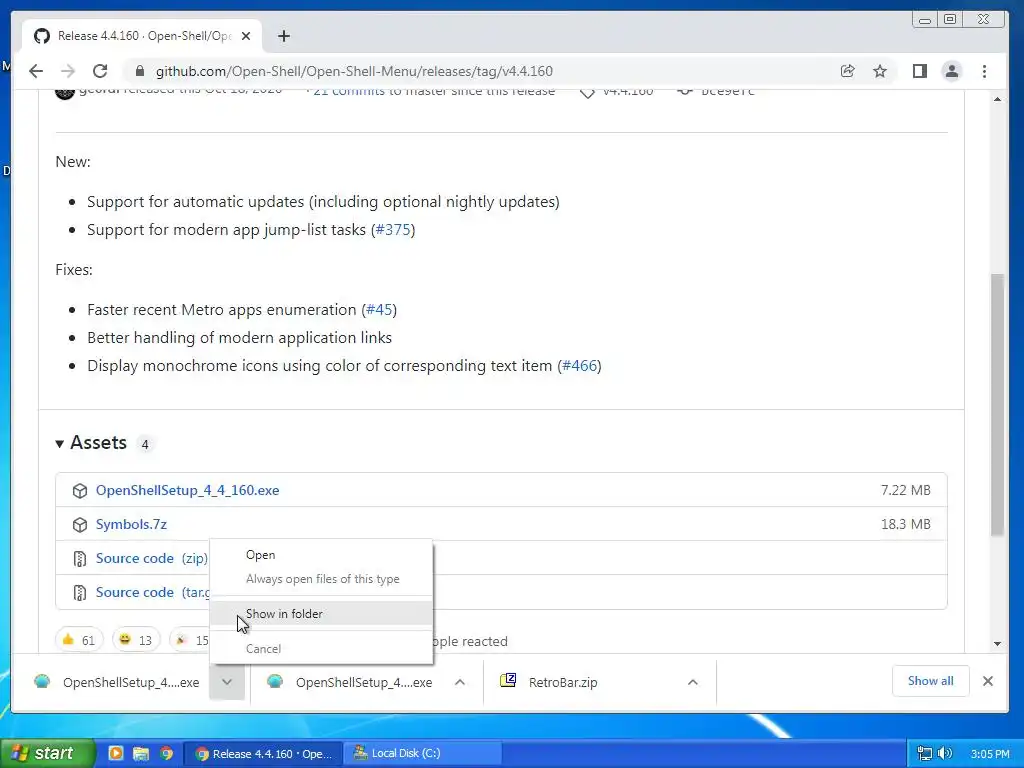Switch to Release 4.4.160 taskbar button

click(x=263, y=753)
